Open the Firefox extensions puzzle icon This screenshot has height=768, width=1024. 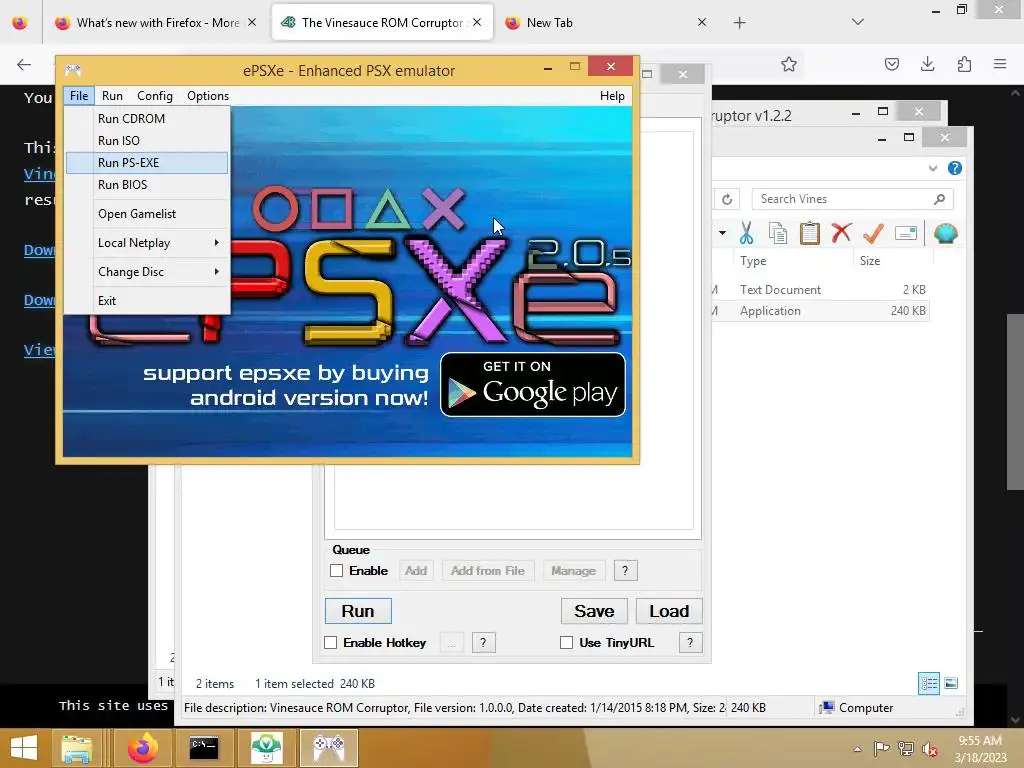[964, 64]
